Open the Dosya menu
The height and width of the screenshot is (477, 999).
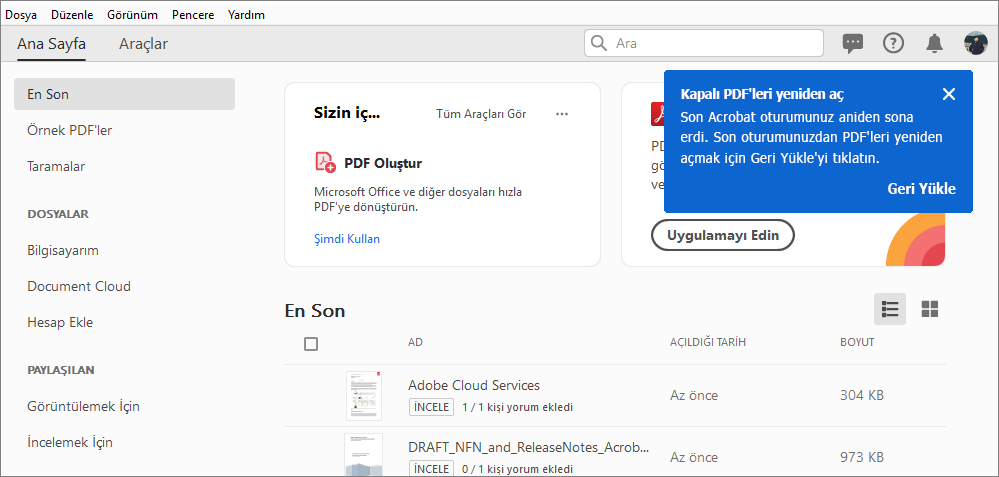[21, 15]
